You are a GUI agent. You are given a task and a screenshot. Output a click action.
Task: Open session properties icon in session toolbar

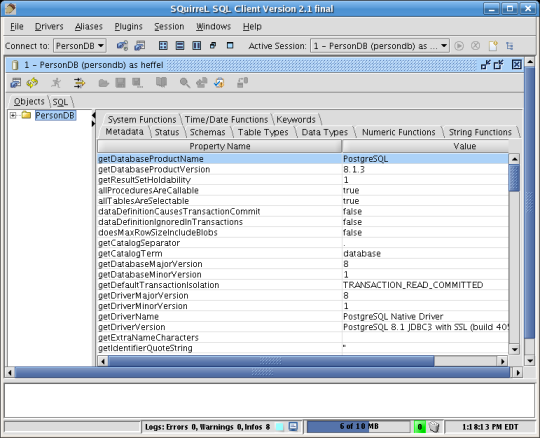pos(15,83)
